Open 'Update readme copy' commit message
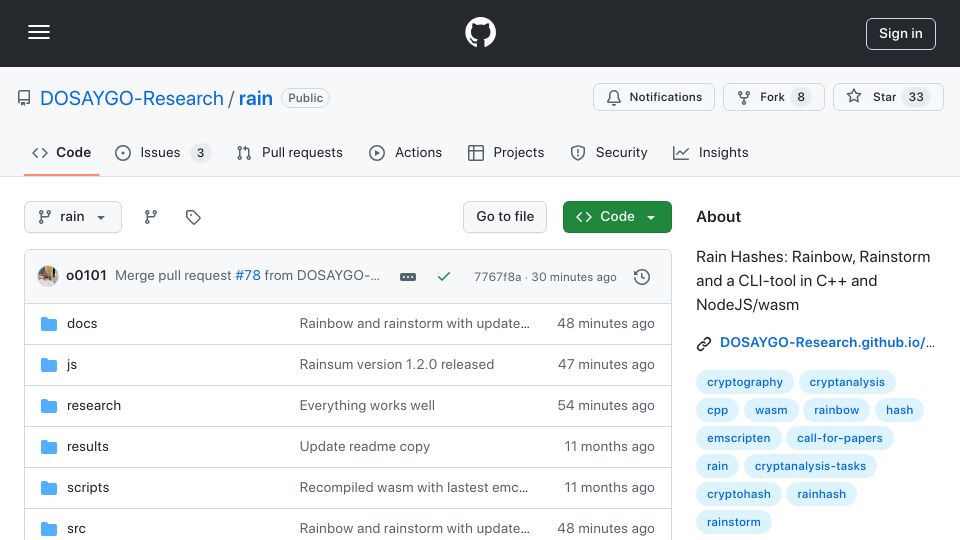Viewport: 960px width, 540px height. [365, 446]
